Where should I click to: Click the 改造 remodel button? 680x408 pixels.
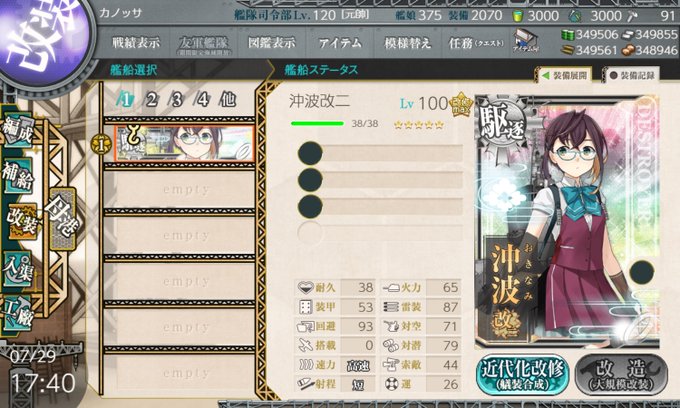coord(621,375)
